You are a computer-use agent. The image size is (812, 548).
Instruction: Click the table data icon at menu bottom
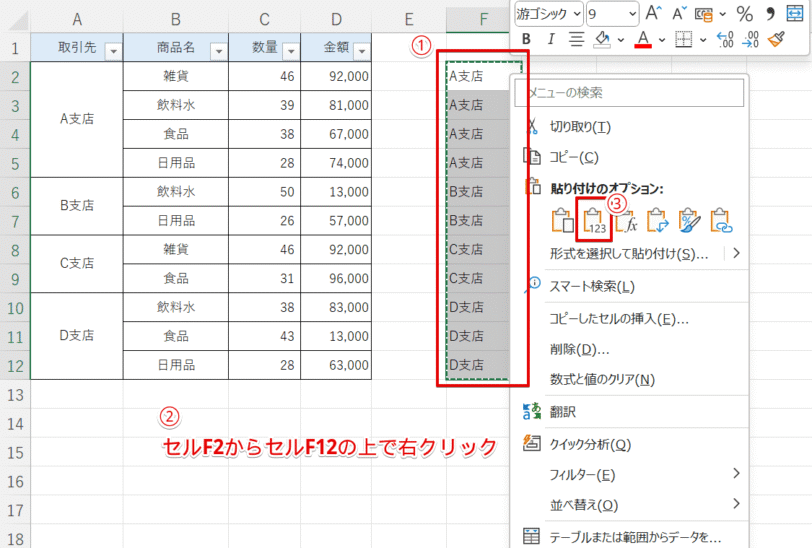pyautogui.click(x=532, y=537)
